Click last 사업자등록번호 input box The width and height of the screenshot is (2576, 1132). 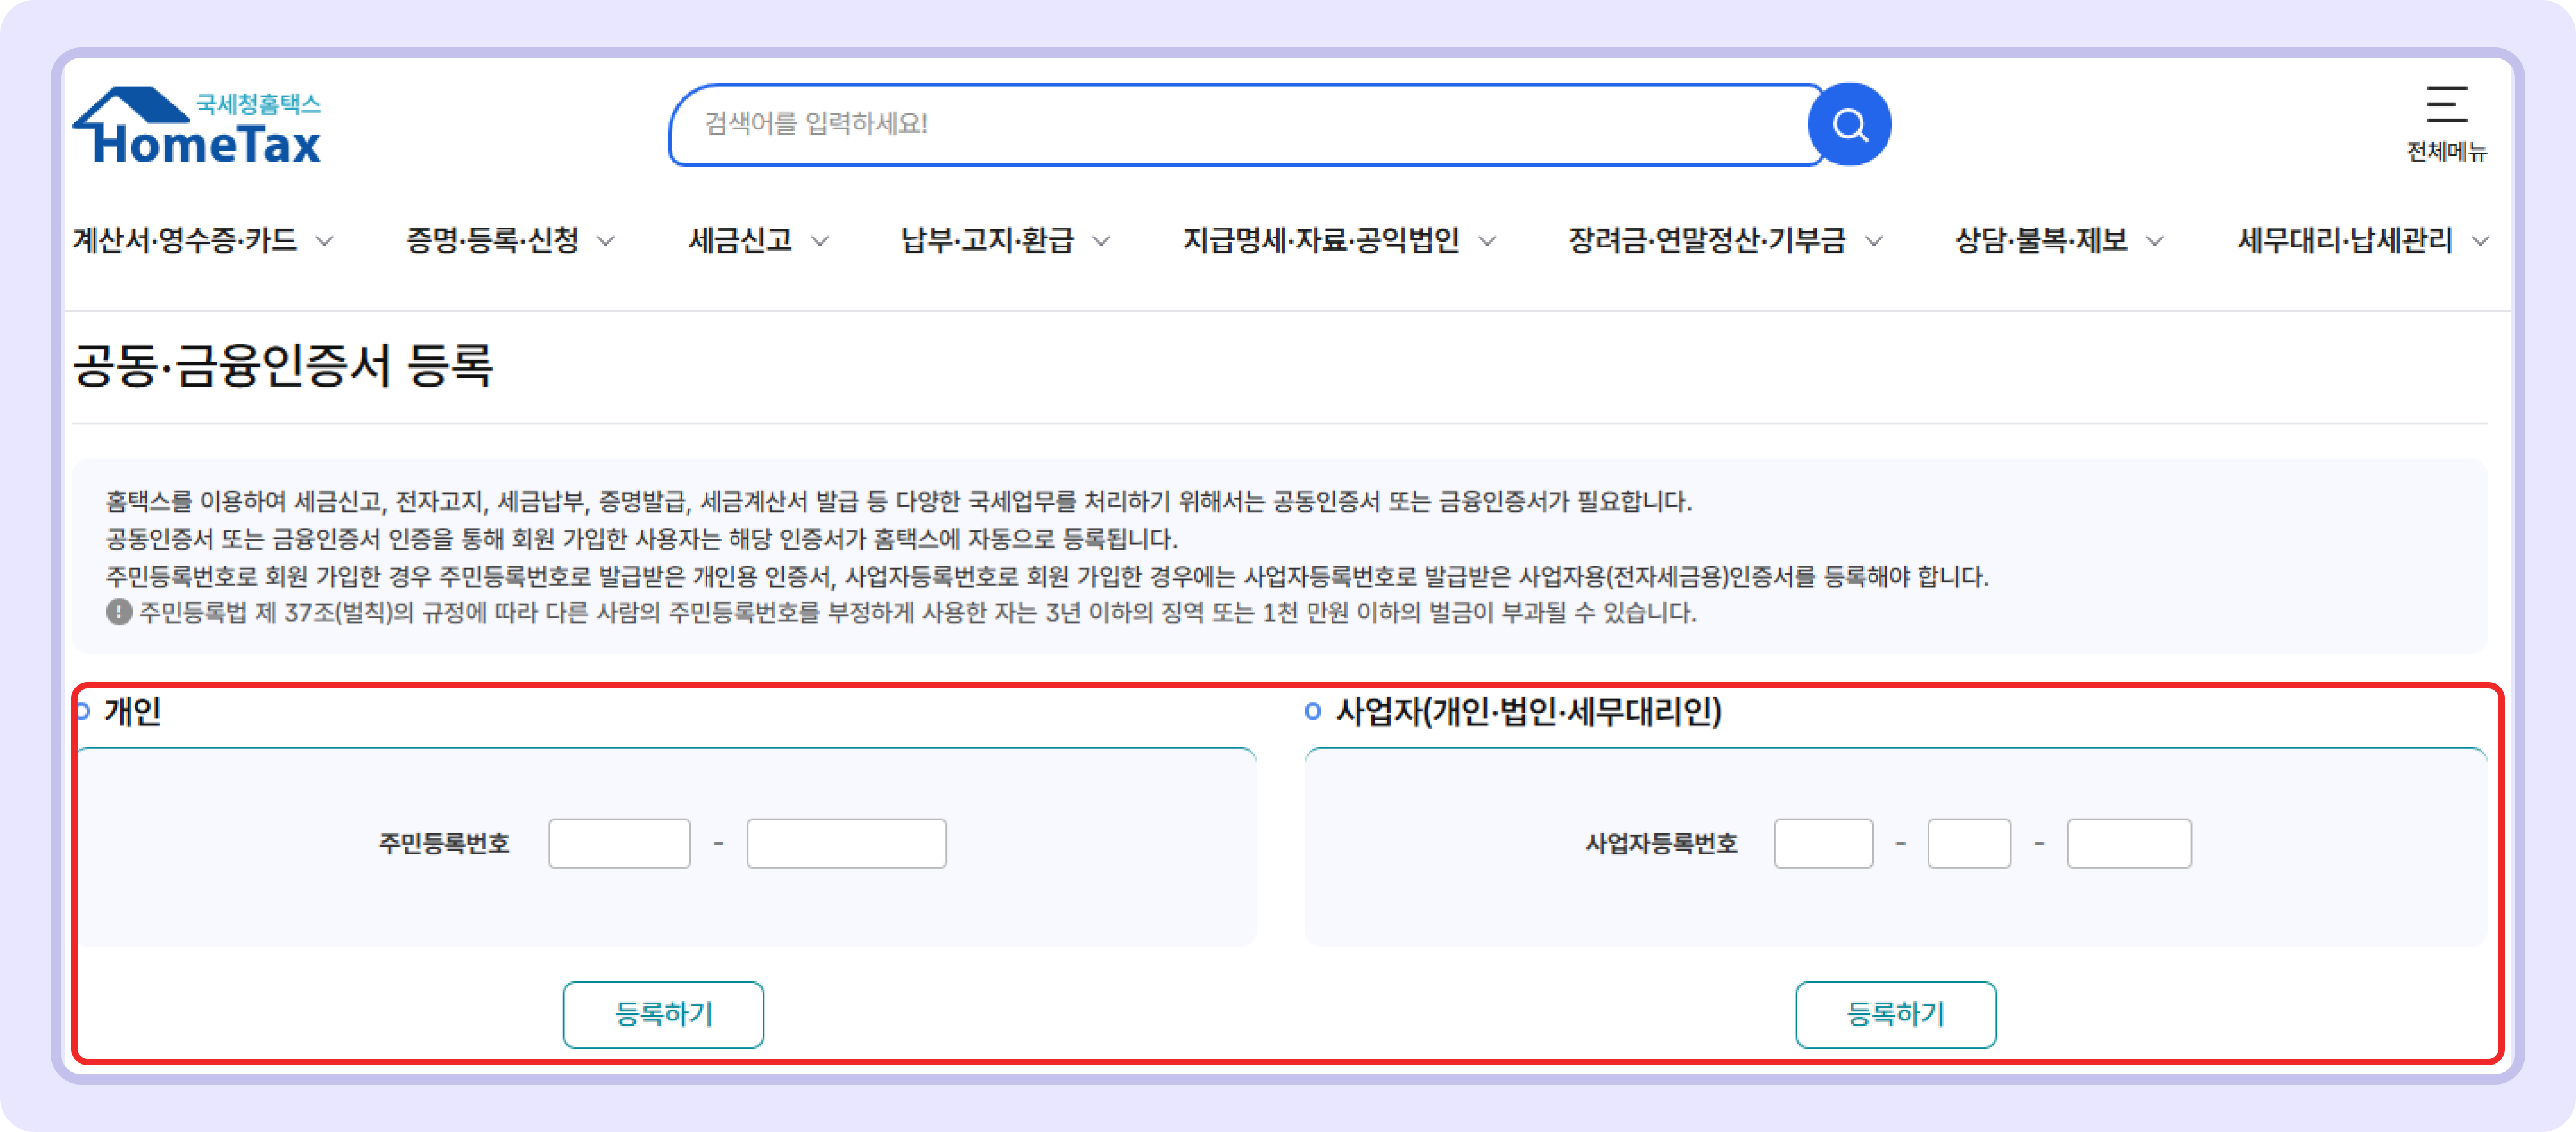(x=2129, y=844)
